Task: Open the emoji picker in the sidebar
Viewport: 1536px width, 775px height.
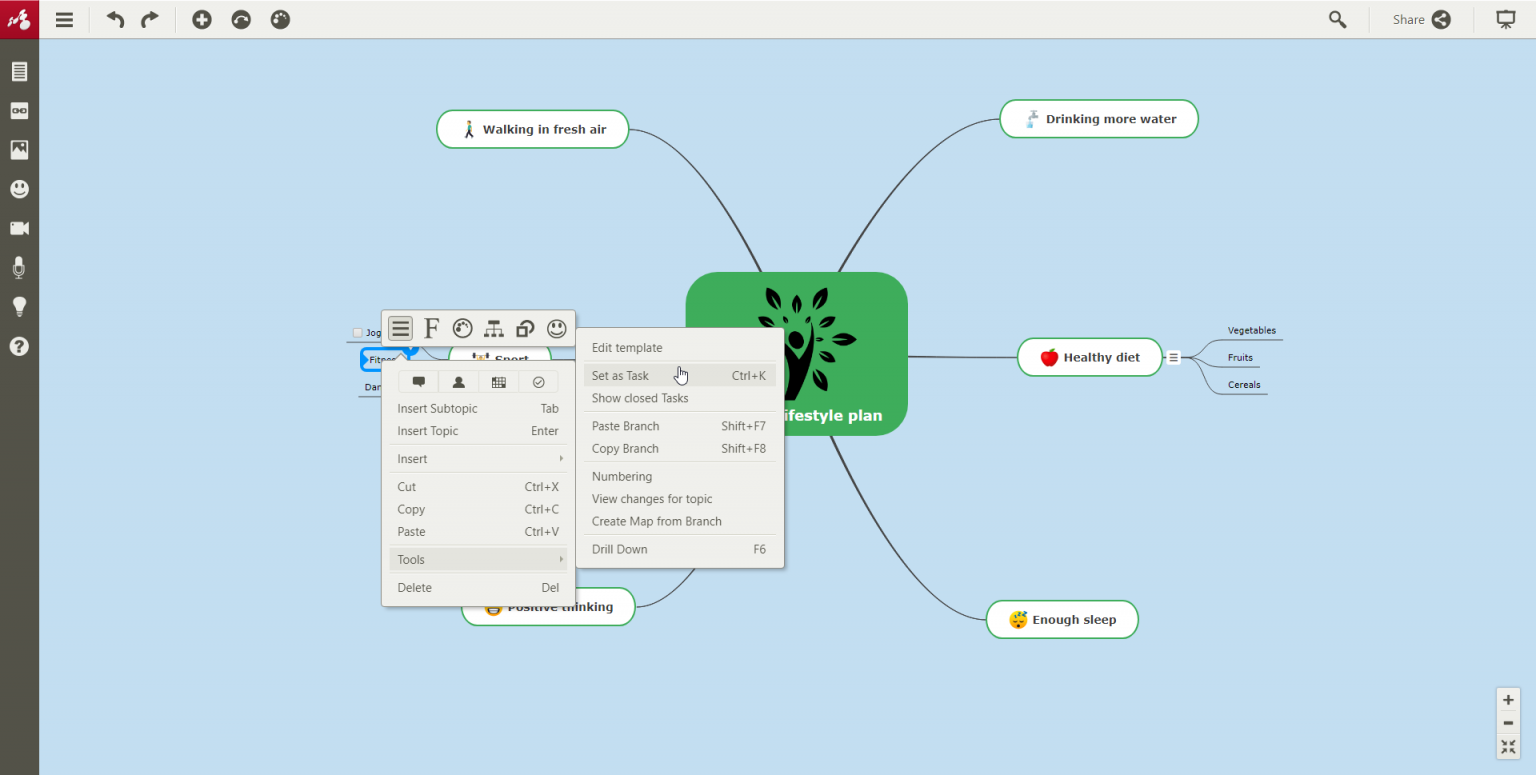Action: point(19,188)
